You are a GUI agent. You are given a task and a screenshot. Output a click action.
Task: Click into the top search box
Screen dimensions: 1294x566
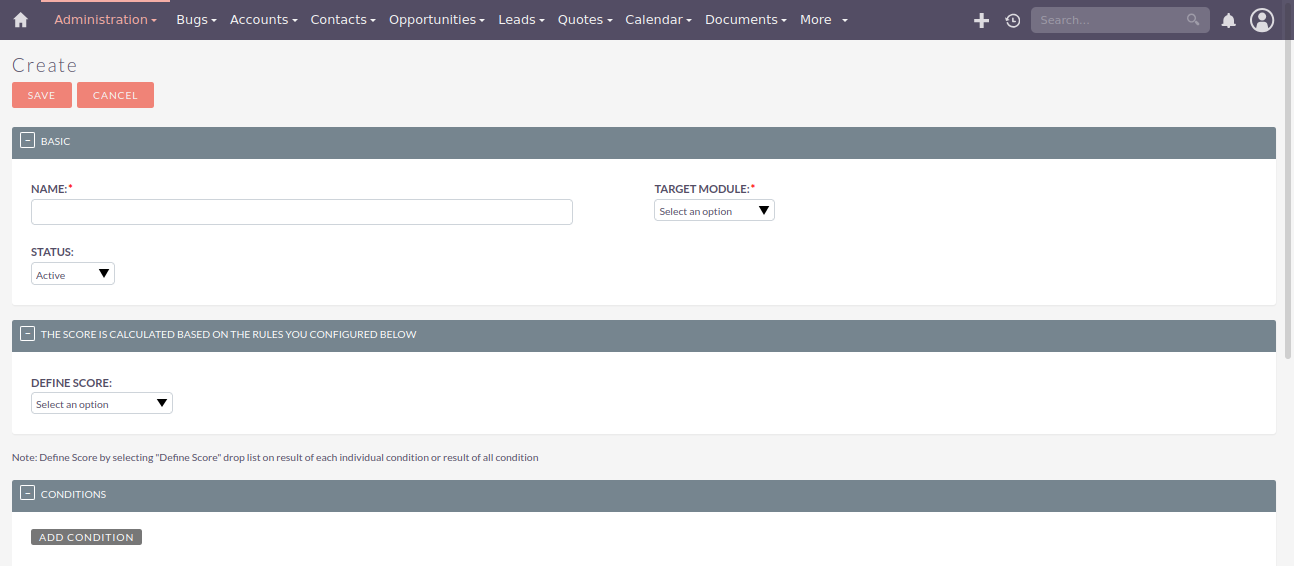(x=1120, y=20)
